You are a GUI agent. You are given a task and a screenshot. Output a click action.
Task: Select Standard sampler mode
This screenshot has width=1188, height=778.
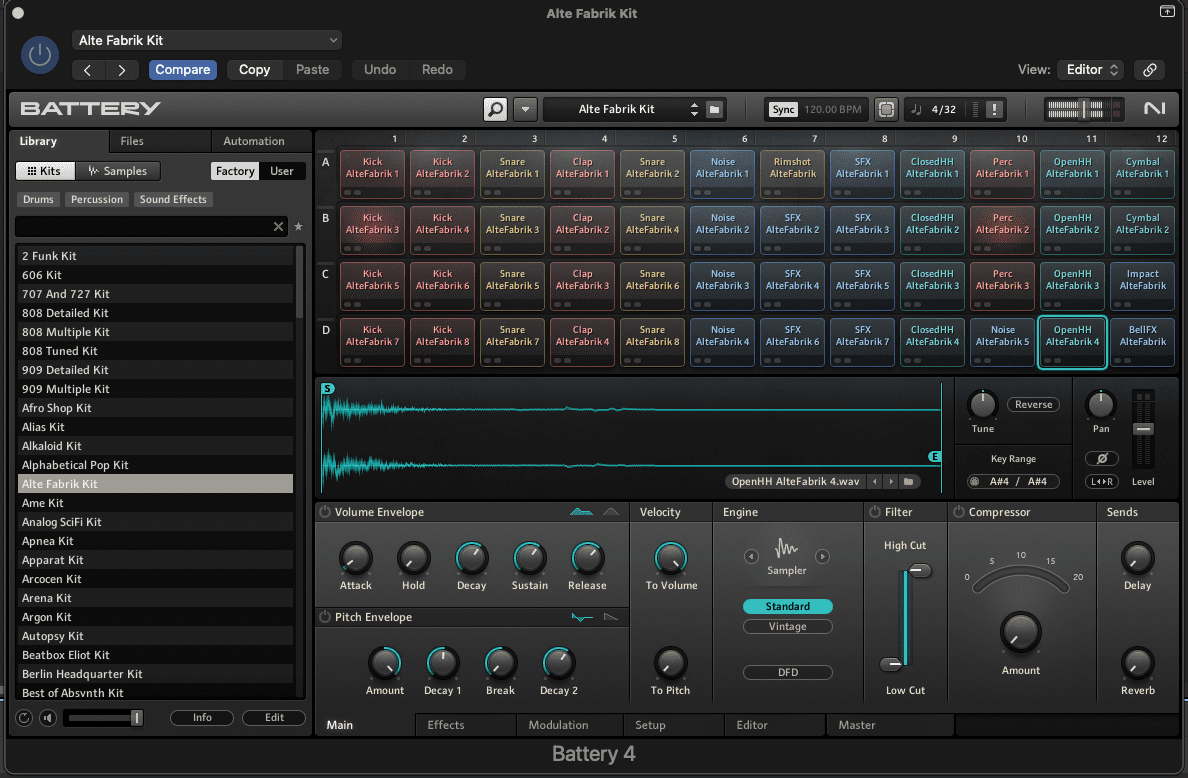click(x=787, y=606)
